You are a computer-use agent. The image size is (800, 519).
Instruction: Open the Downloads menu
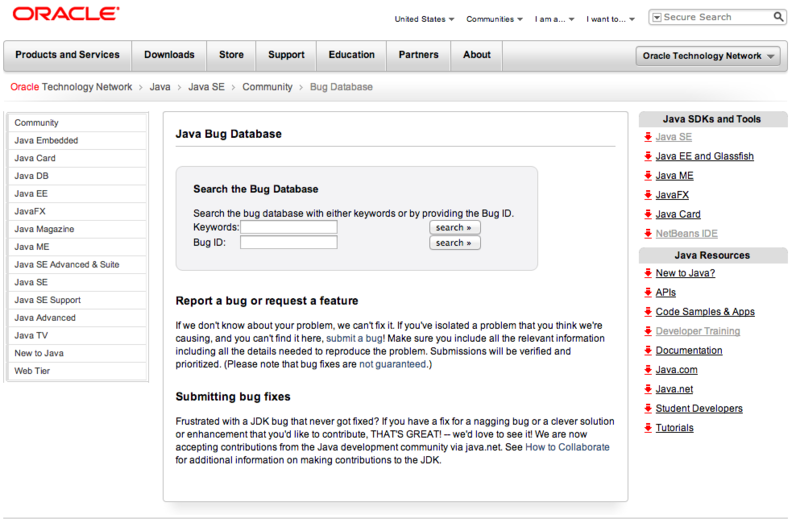pos(169,55)
